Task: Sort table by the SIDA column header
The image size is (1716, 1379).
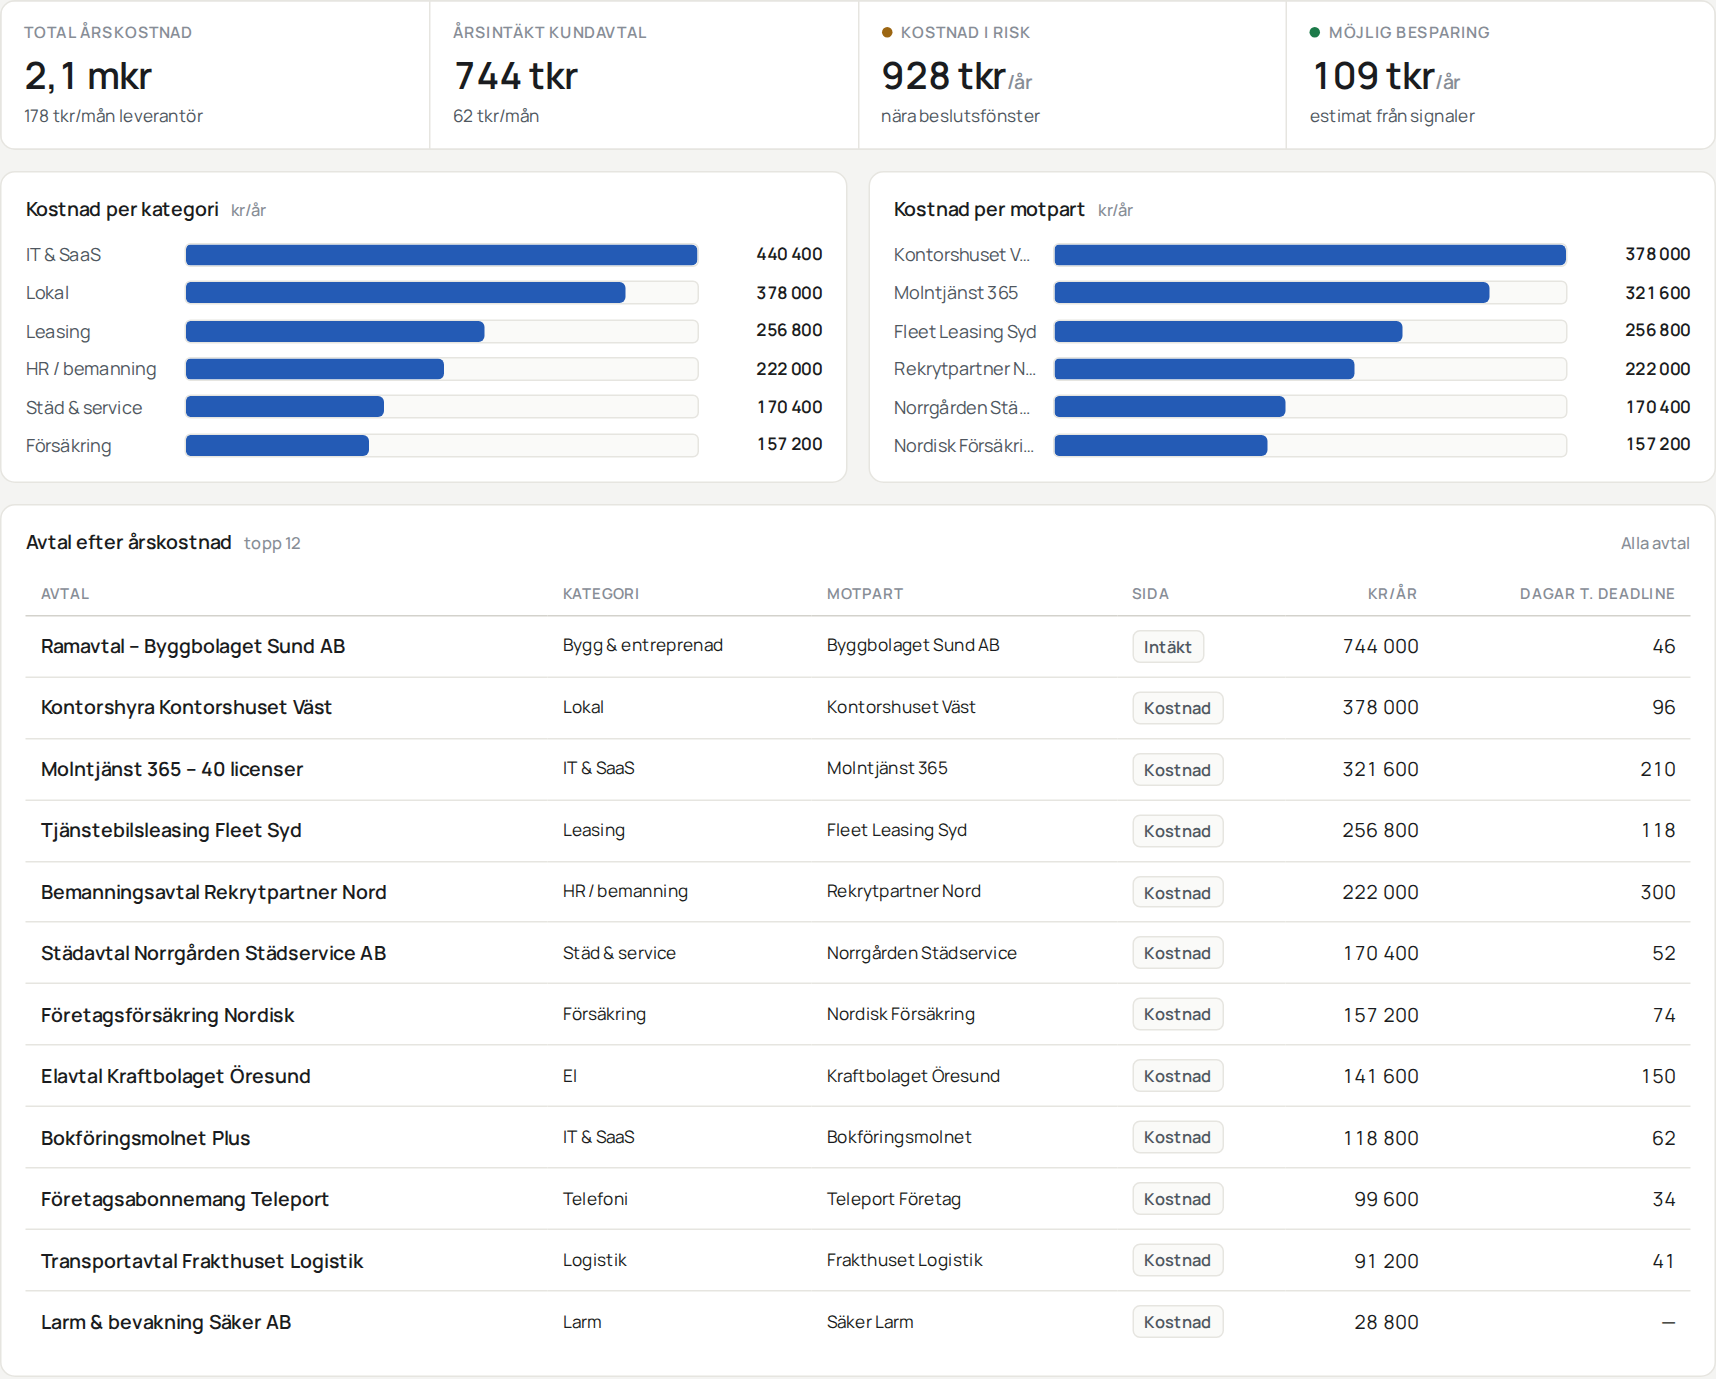Action: 1150,594
